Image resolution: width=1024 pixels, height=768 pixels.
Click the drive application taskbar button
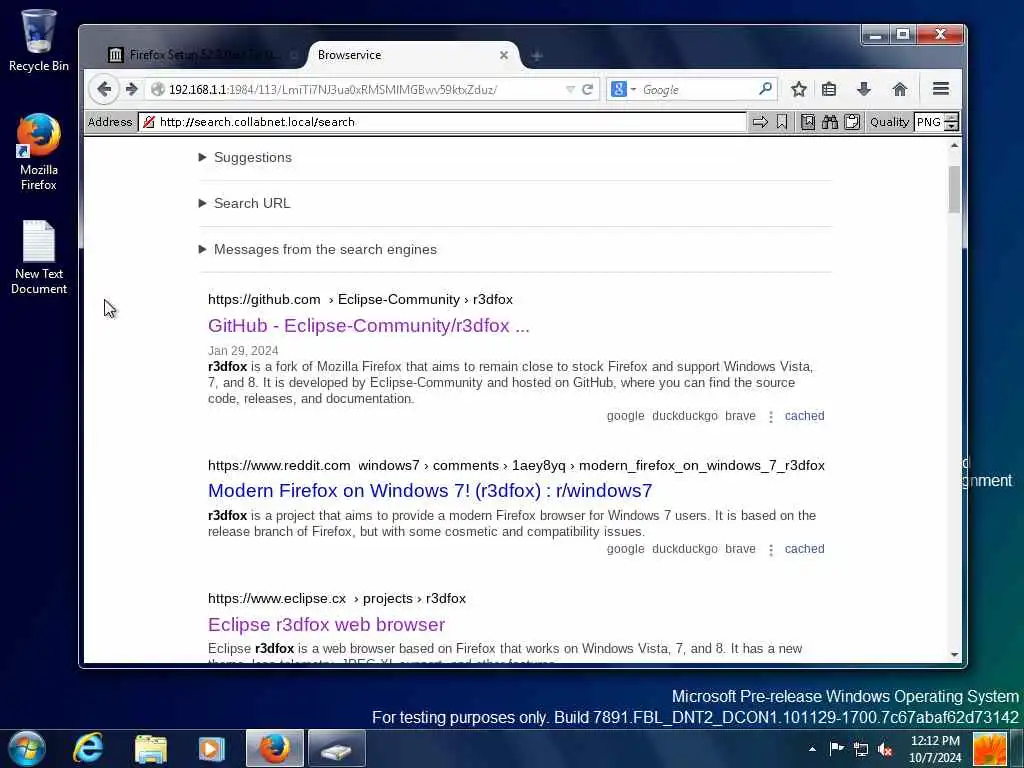point(336,748)
